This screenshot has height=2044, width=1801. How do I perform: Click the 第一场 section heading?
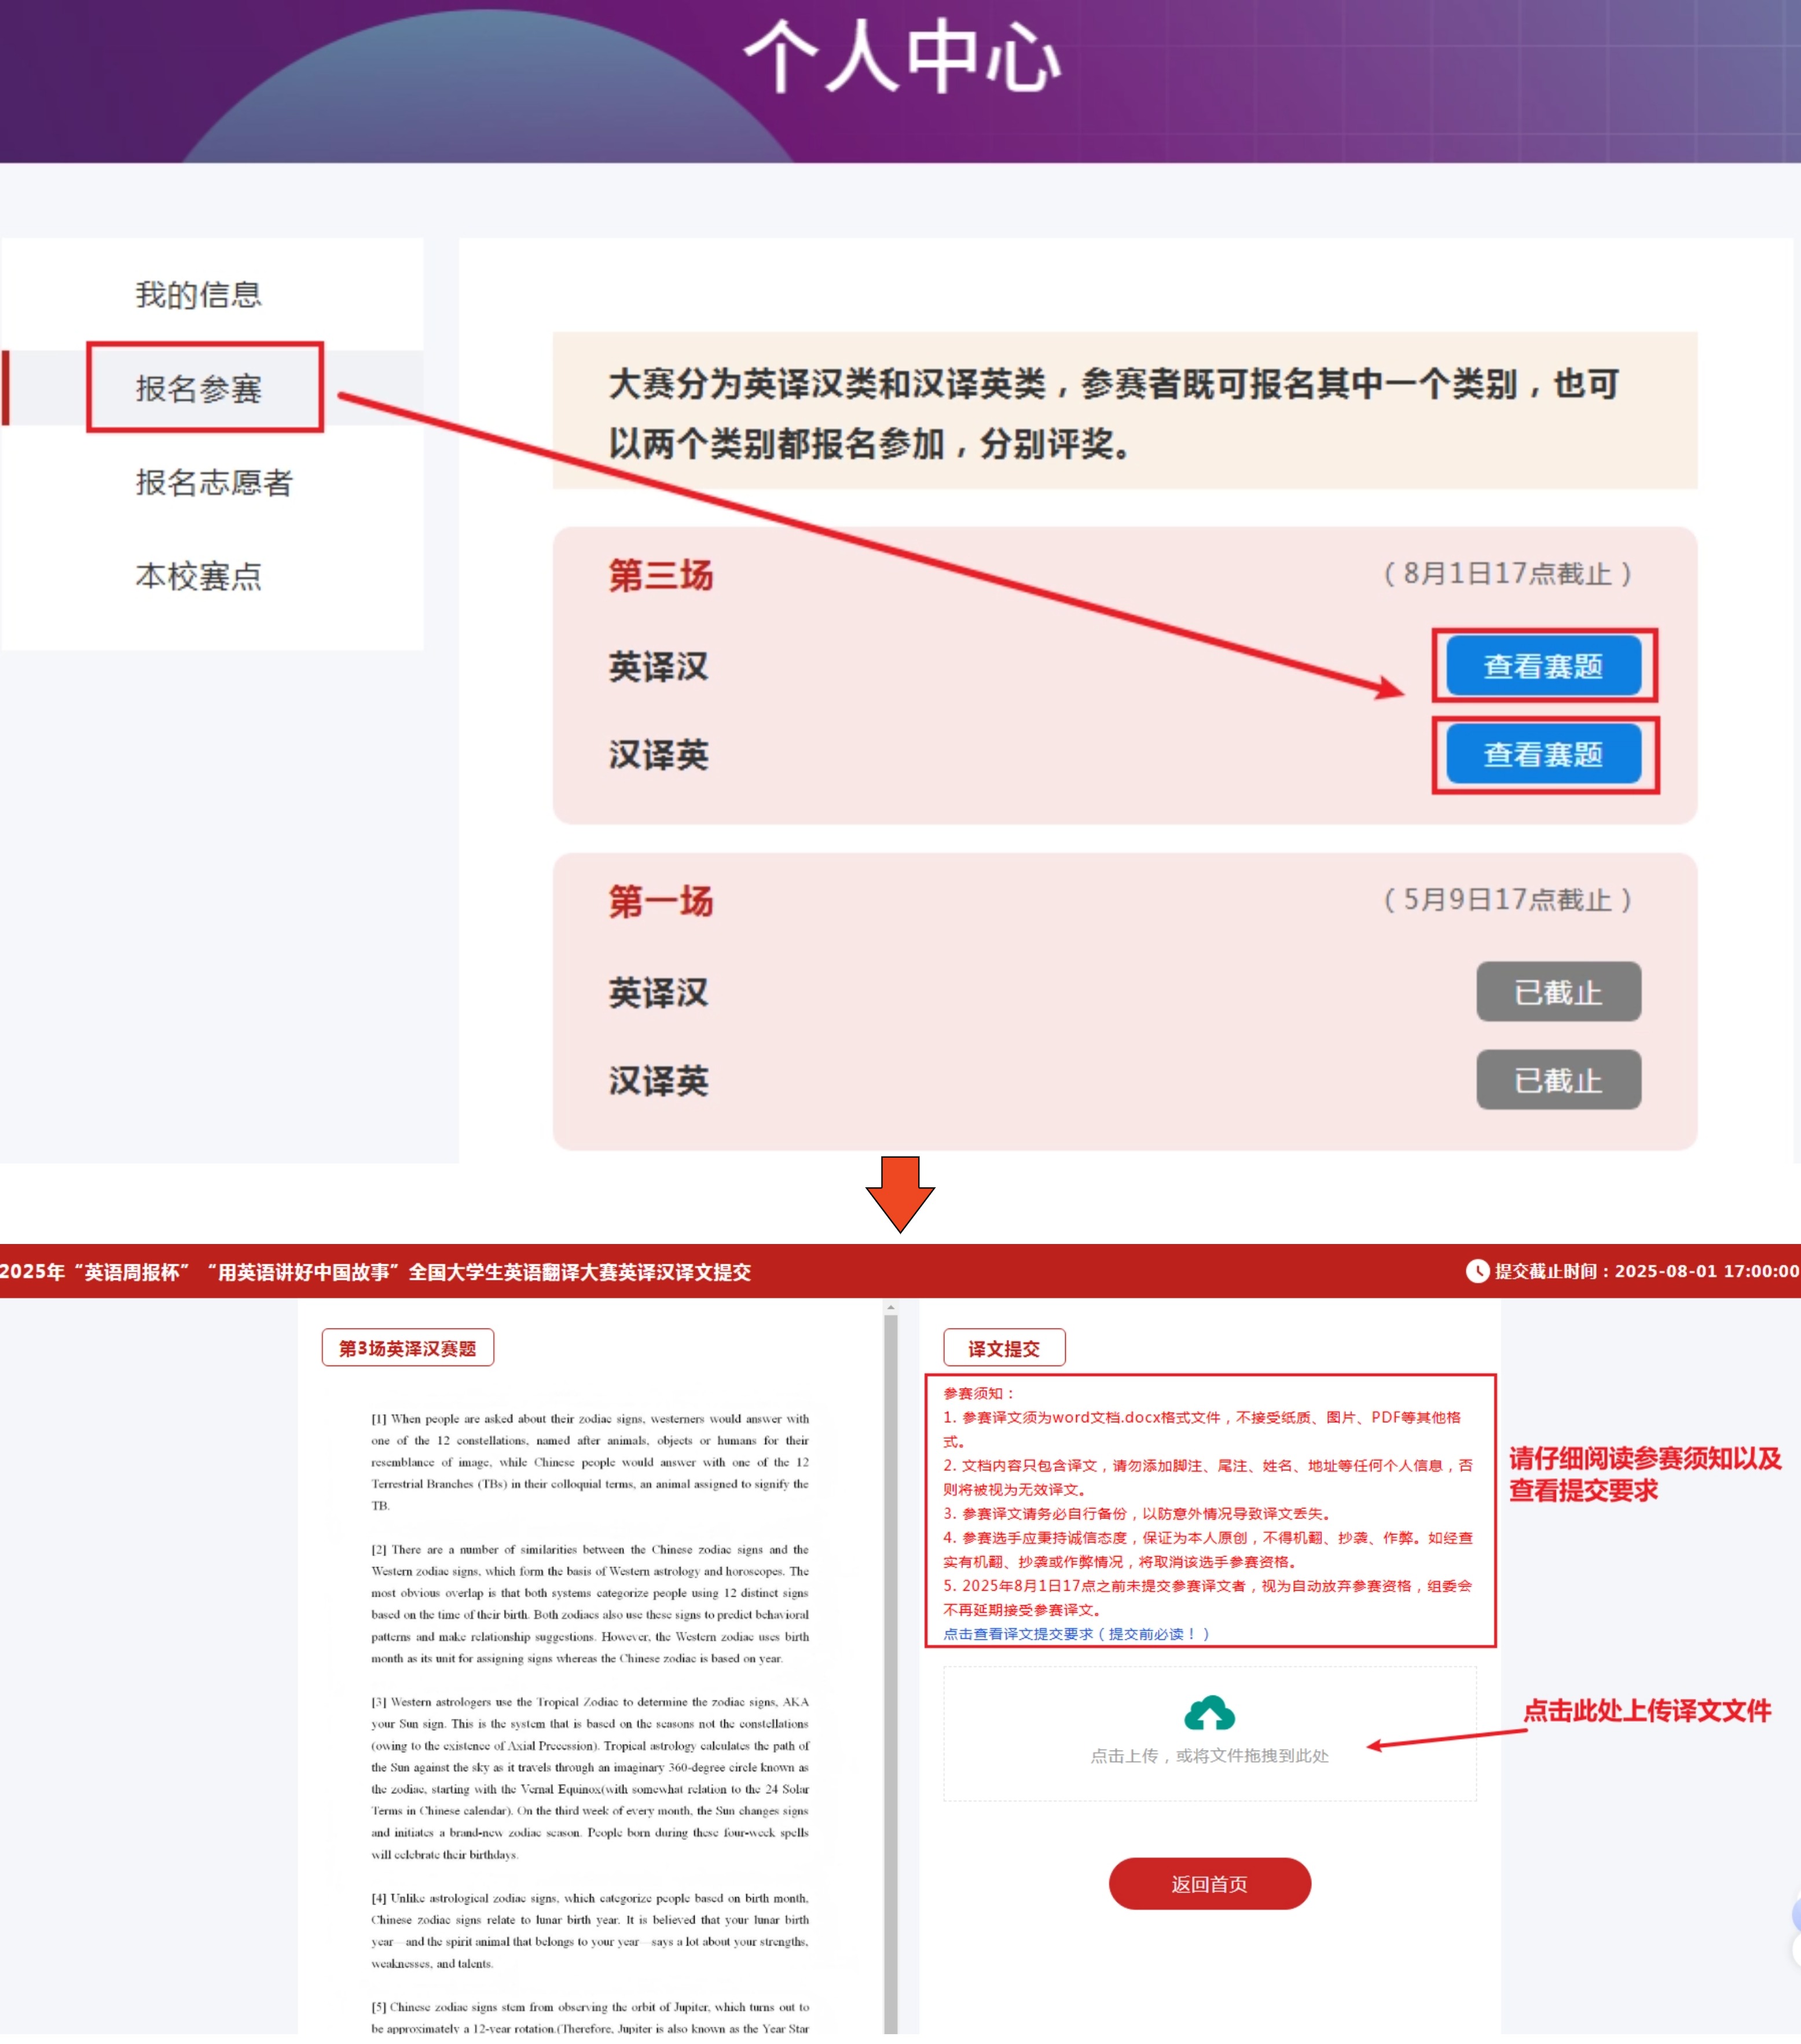click(660, 901)
